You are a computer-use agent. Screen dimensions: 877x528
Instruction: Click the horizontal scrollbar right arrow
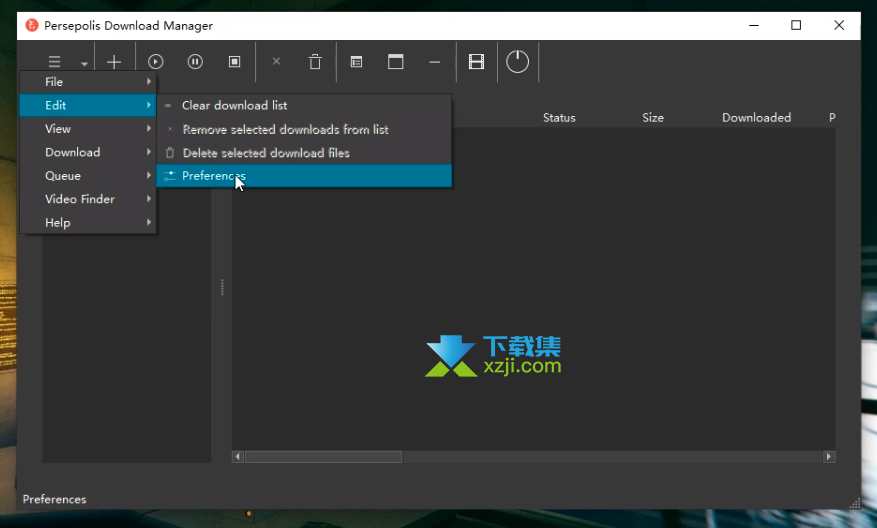click(x=829, y=457)
